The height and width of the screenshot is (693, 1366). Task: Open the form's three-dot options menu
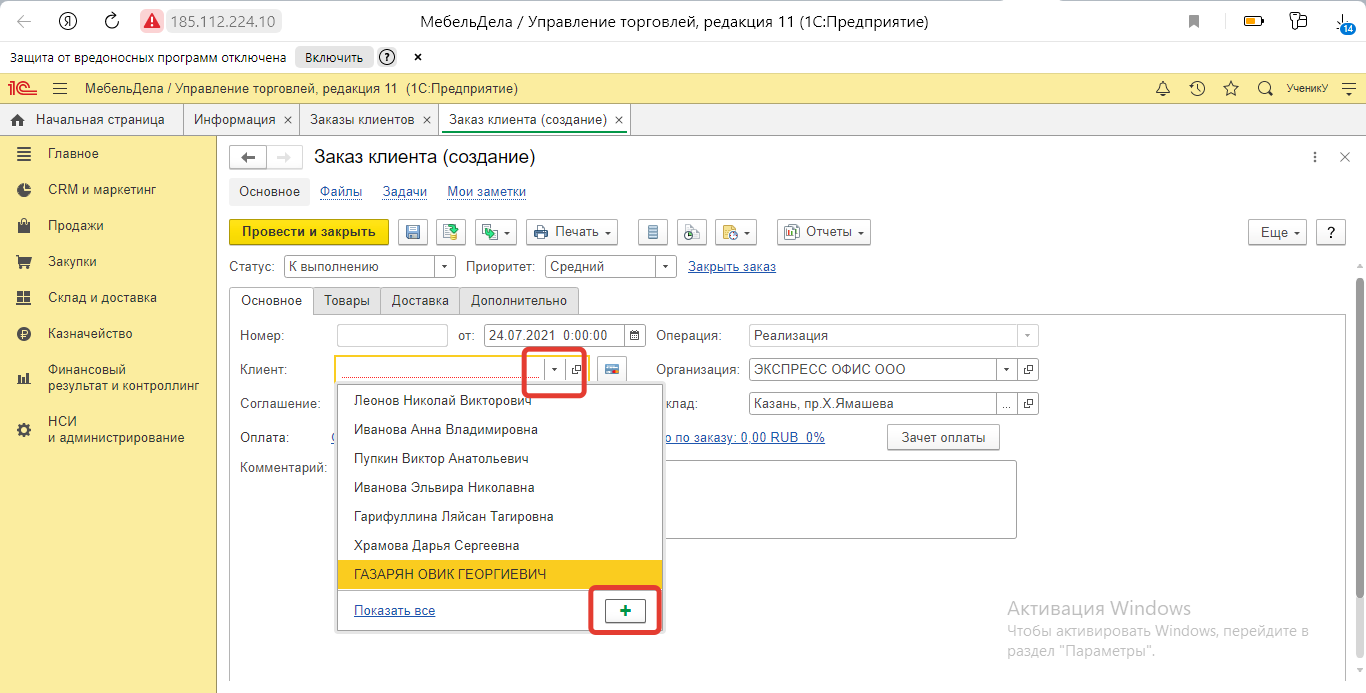[1315, 158]
